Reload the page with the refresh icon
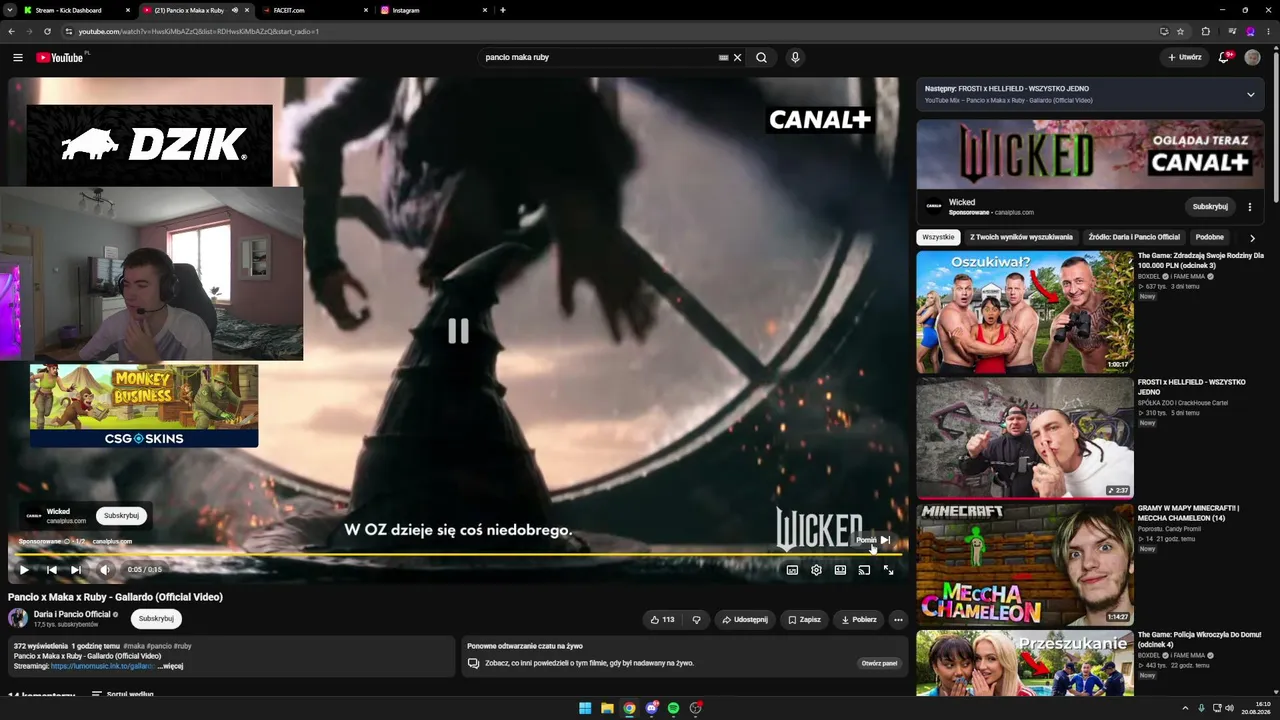Screen dimensions: 1280x720 click(47, 31)
